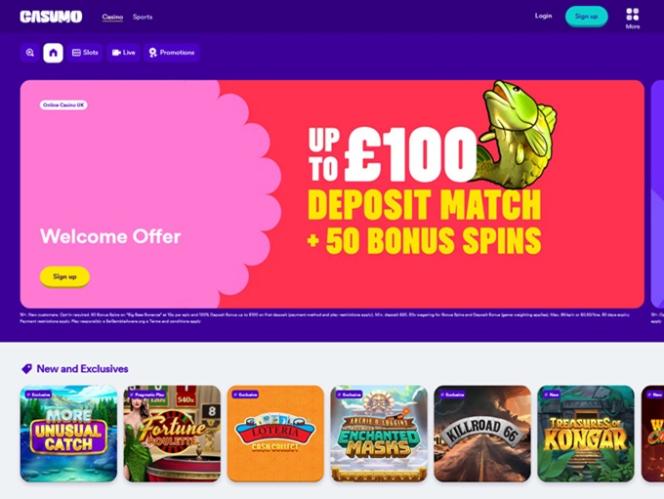This screenshot has height=499, width=664.
Task: Click the Online Casino UK badge
Action: [x=64, y=105]
